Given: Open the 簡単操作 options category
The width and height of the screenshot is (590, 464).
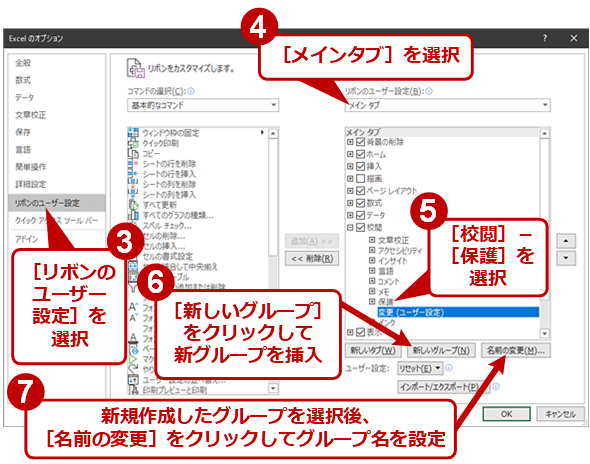Looking at the screenshot, I should (30, 167).
